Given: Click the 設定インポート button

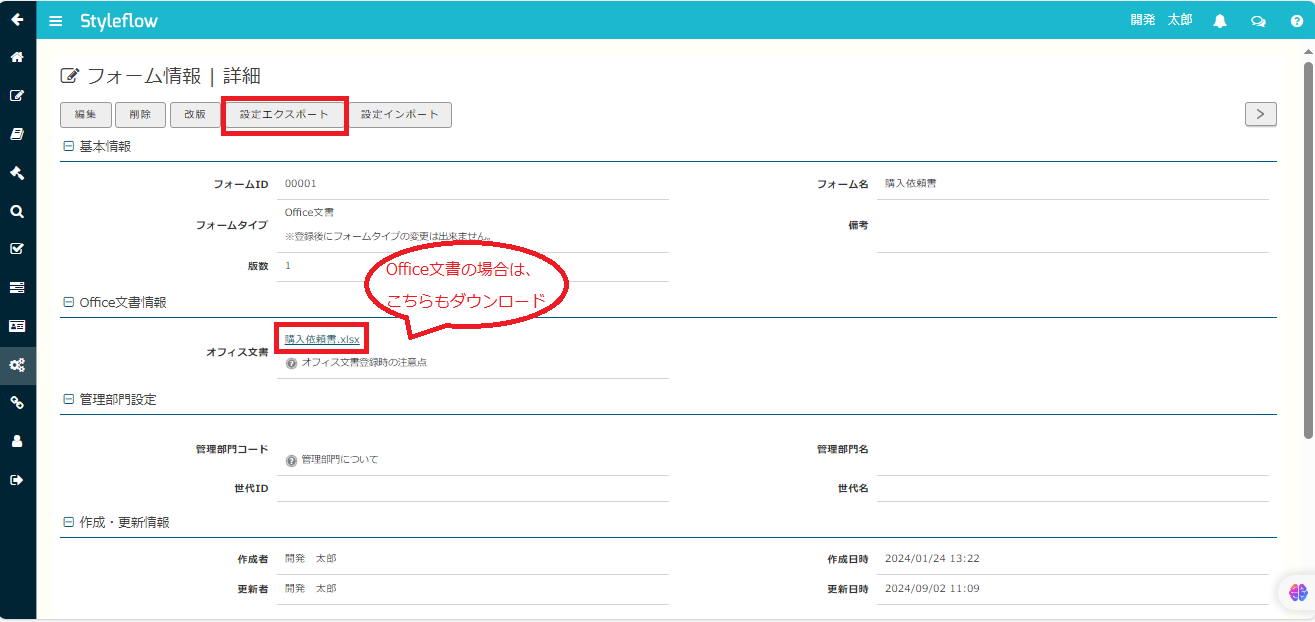Looking at the screenshot, I should pos(400,115).
